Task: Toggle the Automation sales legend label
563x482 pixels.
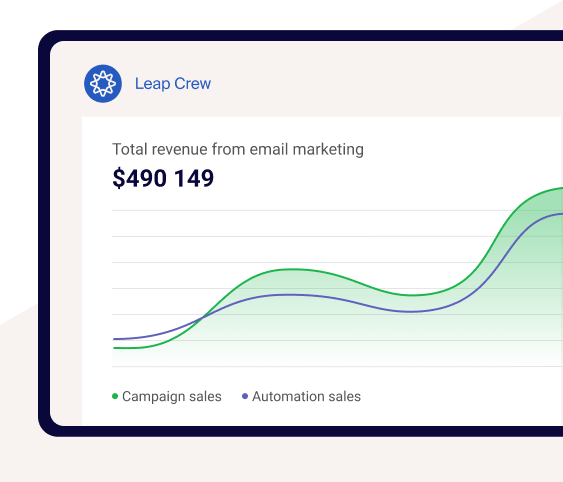Action: tap(306, 397)
